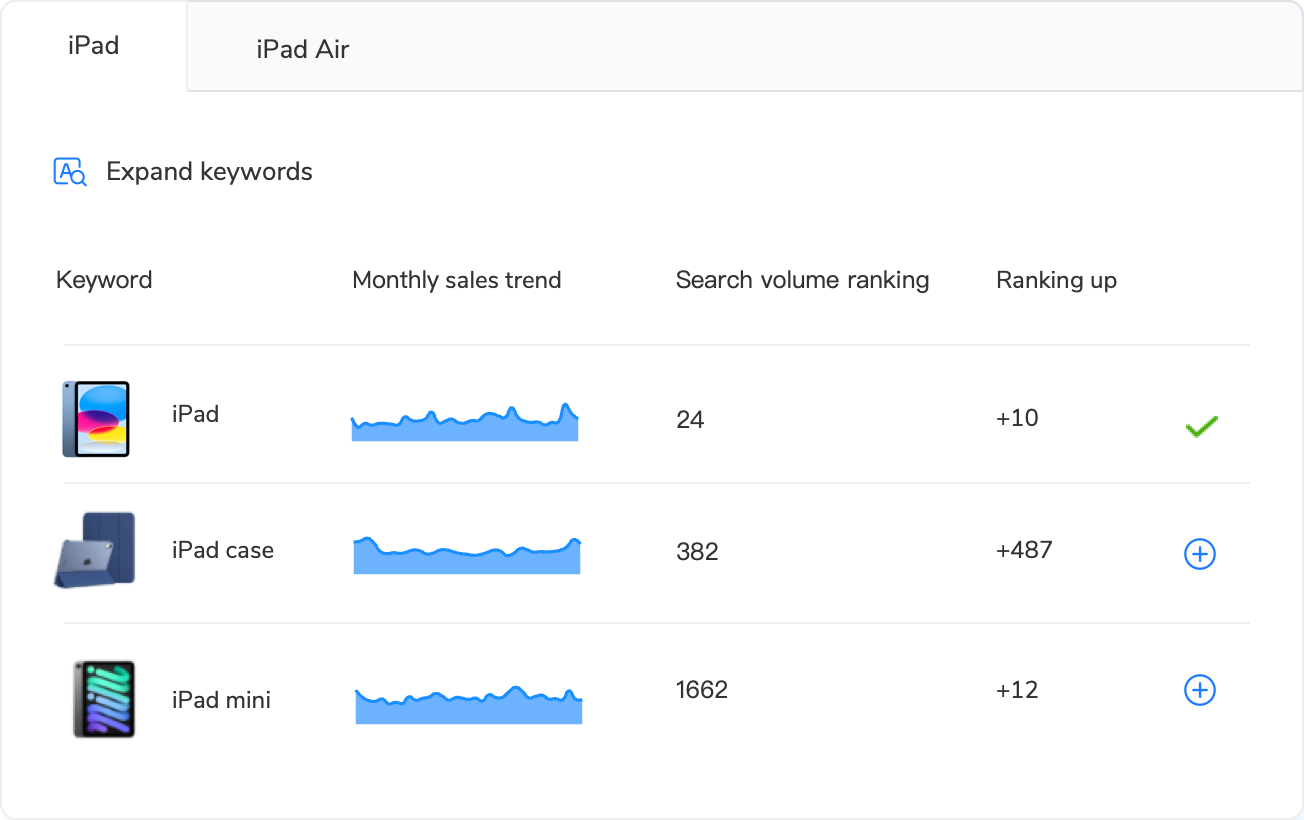Click the search volume 1662 for iPad mini
The image size is (1304, 820).
(702, 689)
